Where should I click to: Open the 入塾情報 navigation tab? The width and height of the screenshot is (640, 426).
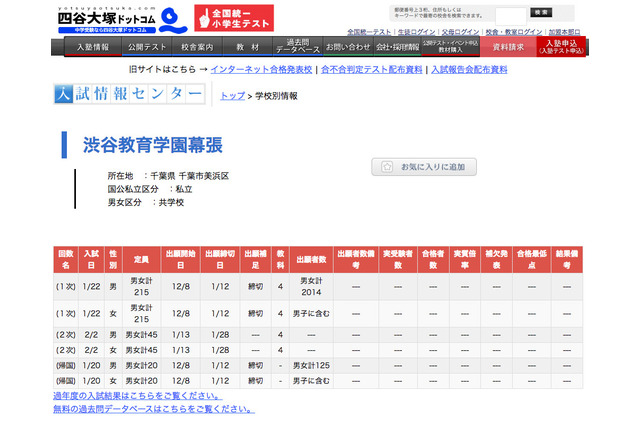[92, 47]
